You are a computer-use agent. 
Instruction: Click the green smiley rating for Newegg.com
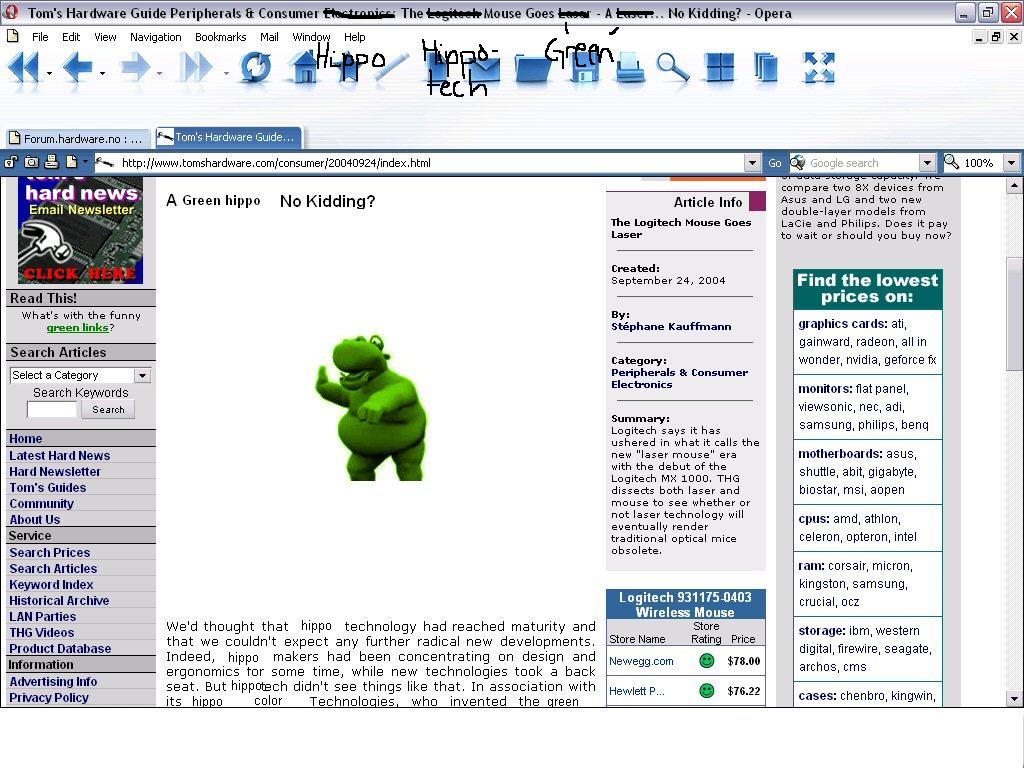tap(706, 661)
